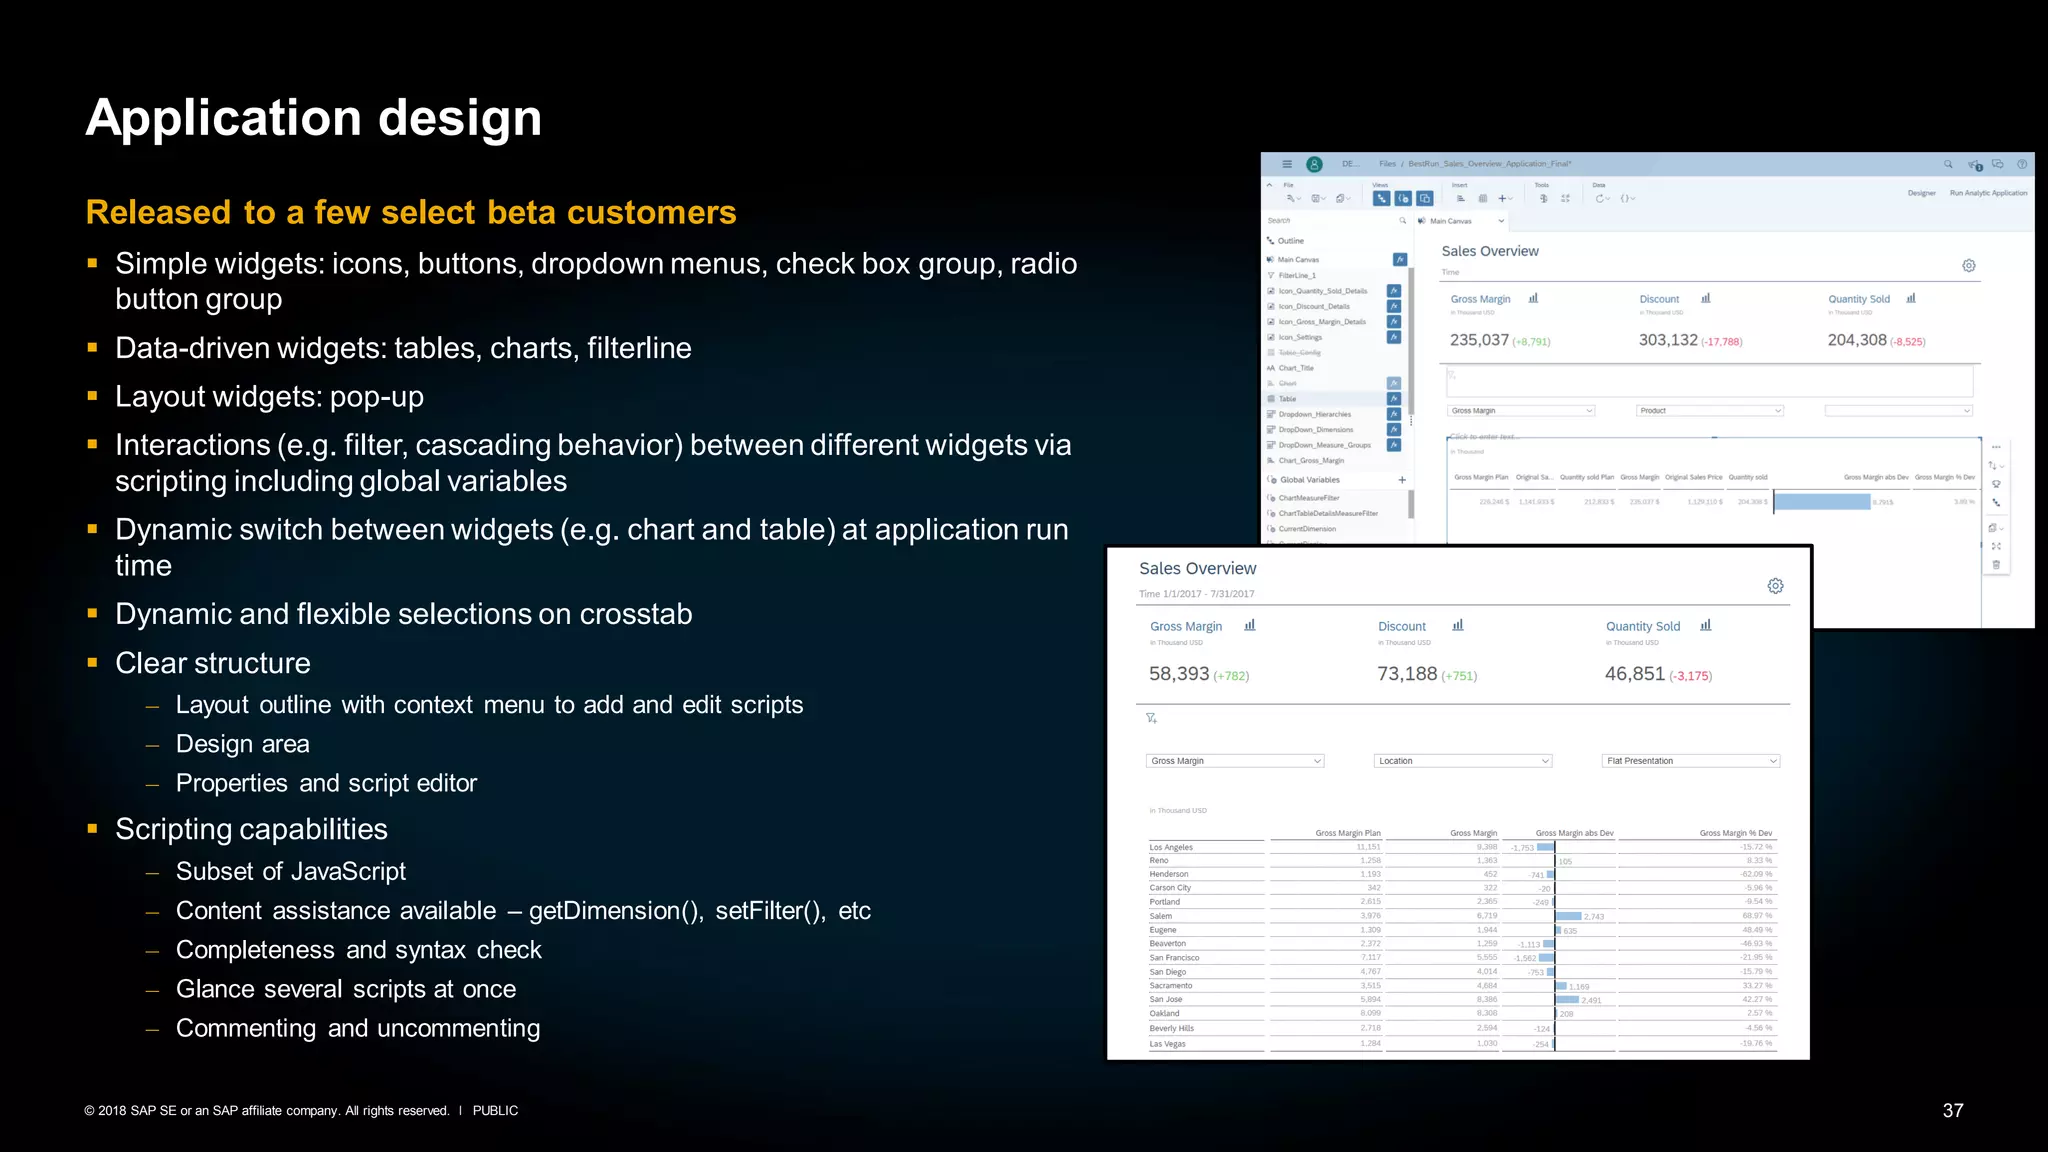Screen dimensions: 2048x1152
Task: Open fx script for Icon_Gross_Margin_Details
Action: point(1394,322)
